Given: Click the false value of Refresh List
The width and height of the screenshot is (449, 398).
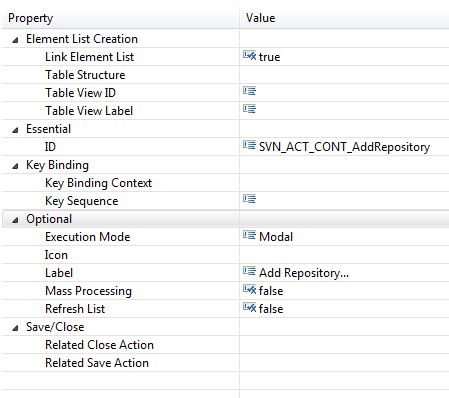Looking at the screenshot, I should coord(271,309).
